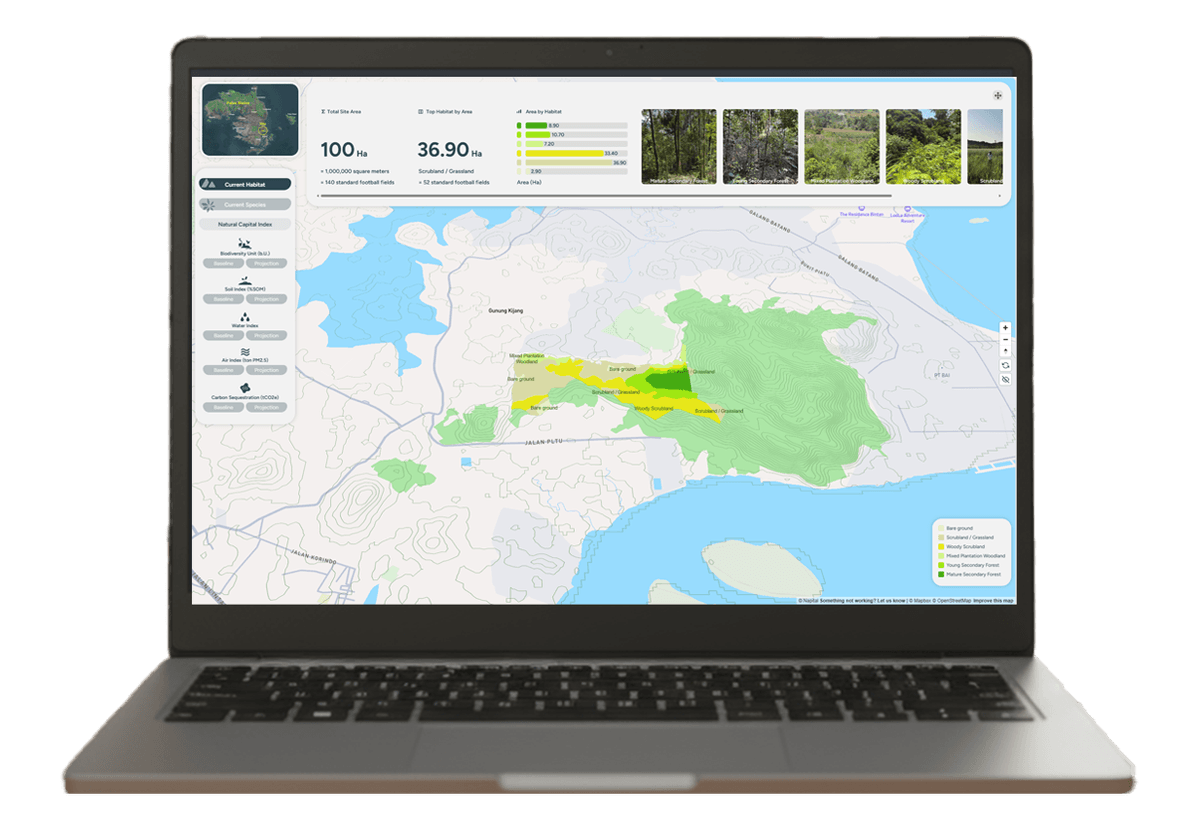The height and width of the screenshot is (814, 1200).
Task: Click Young Secondary Forest legend swatch
Action: tap(941, 565)
